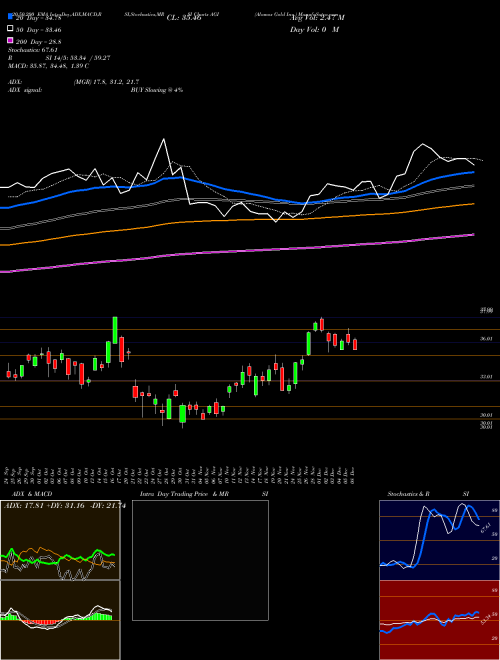Image resolution: width=500 pixels, height=660 pixels.
Task: Click the 'Avg Vol: 2.47 M' text
Action: coord(317,18)
